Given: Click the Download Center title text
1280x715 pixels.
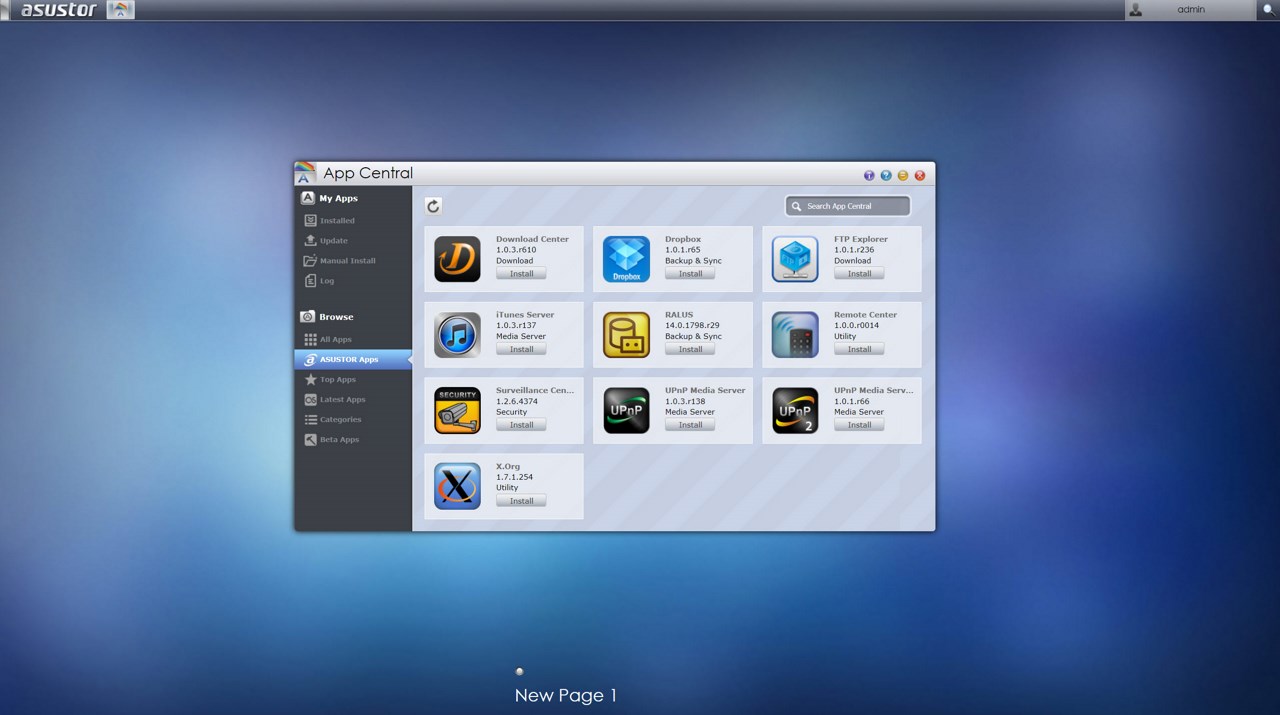Looking at the screenshot, I should [x=532, y=239].
